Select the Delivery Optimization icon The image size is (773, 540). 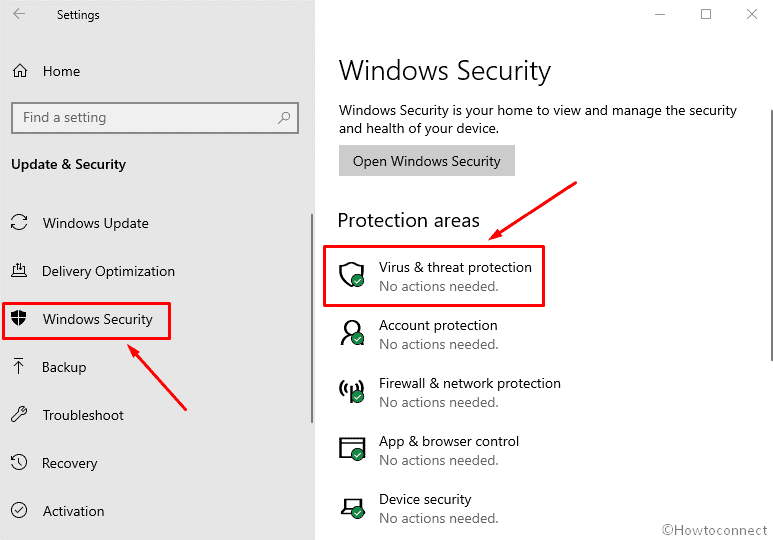(19, 271)
